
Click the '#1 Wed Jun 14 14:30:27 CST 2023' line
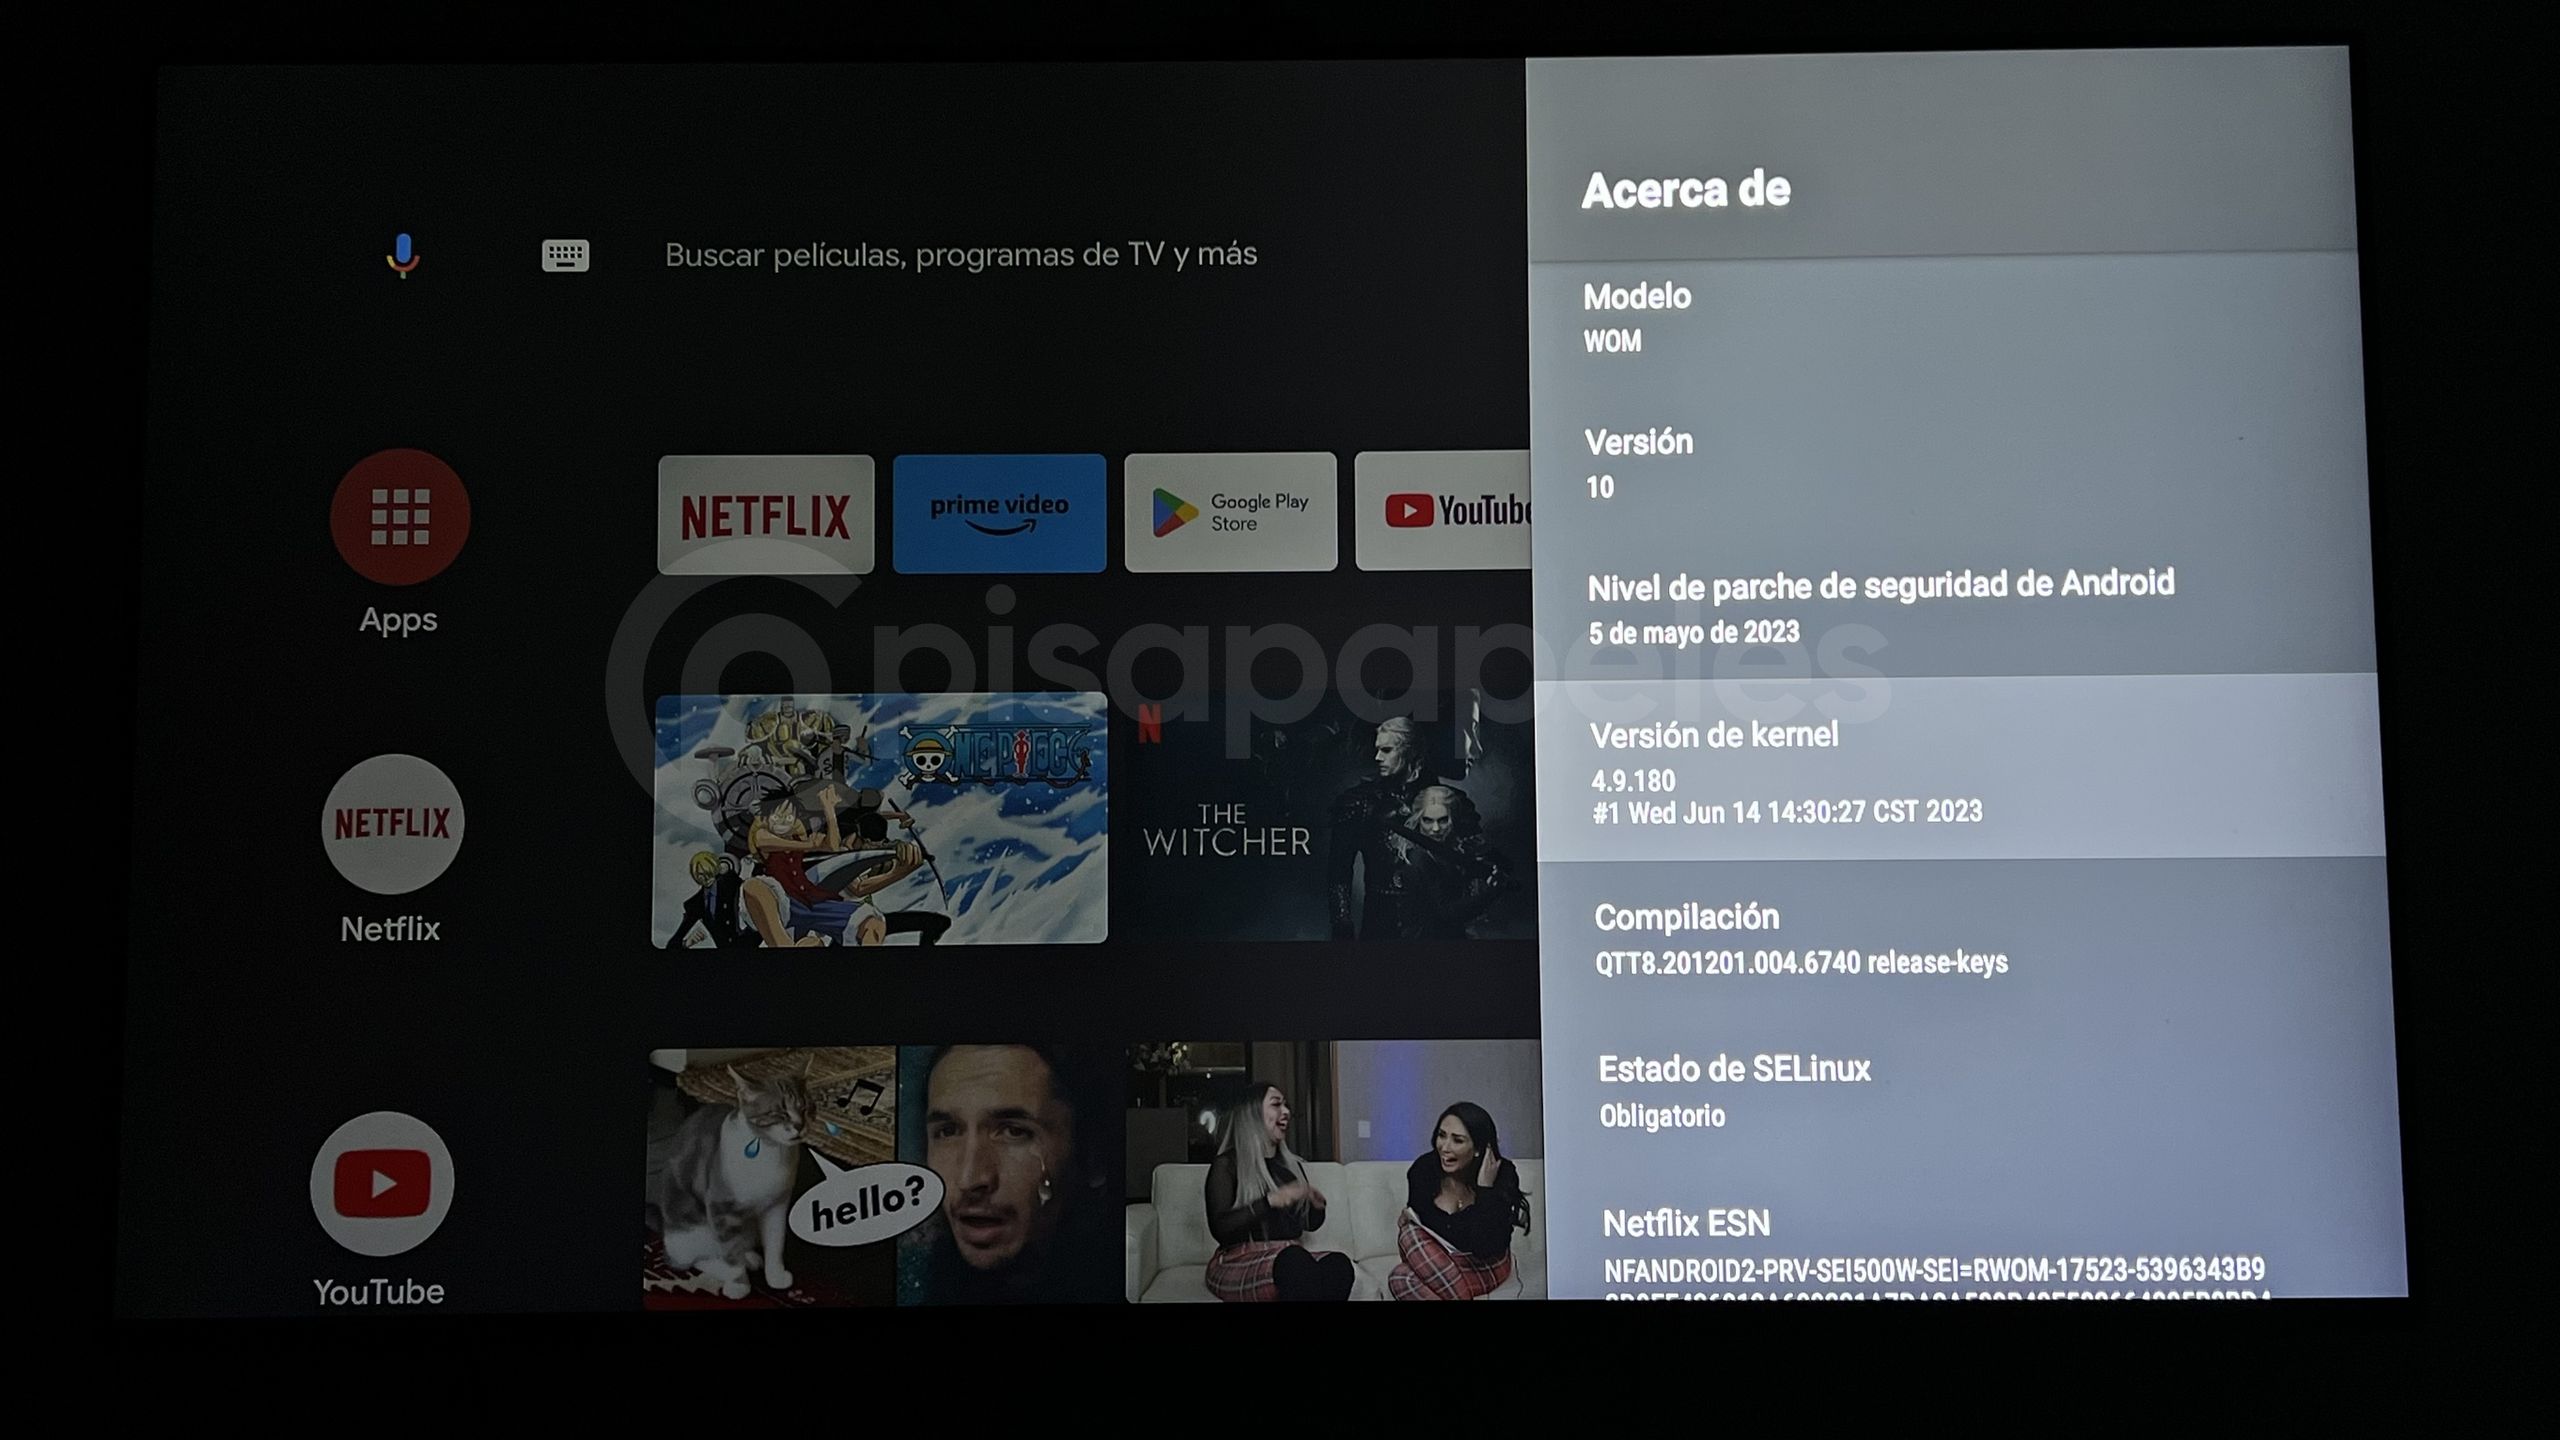pos(1787,812)
